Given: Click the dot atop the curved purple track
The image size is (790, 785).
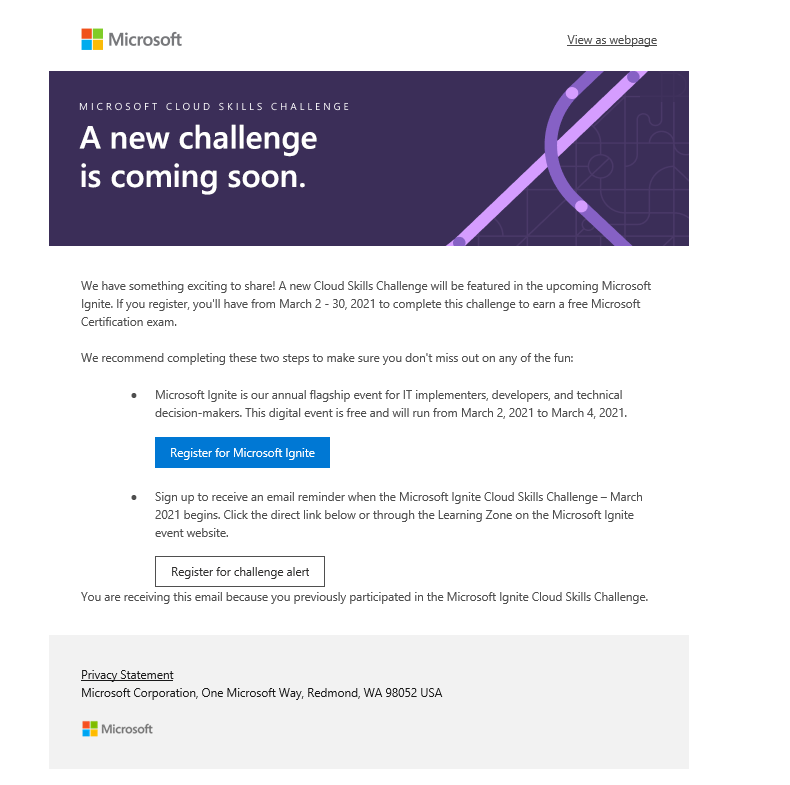Looking at the screenshot, I should (x=572, y=93).
